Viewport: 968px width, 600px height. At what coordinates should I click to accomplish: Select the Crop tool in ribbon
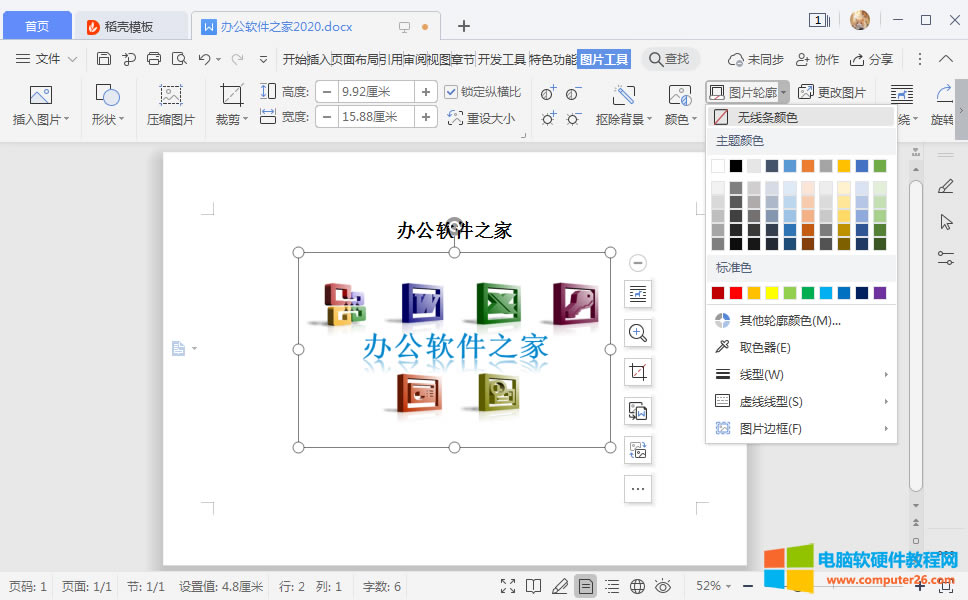tap(232, 97)
